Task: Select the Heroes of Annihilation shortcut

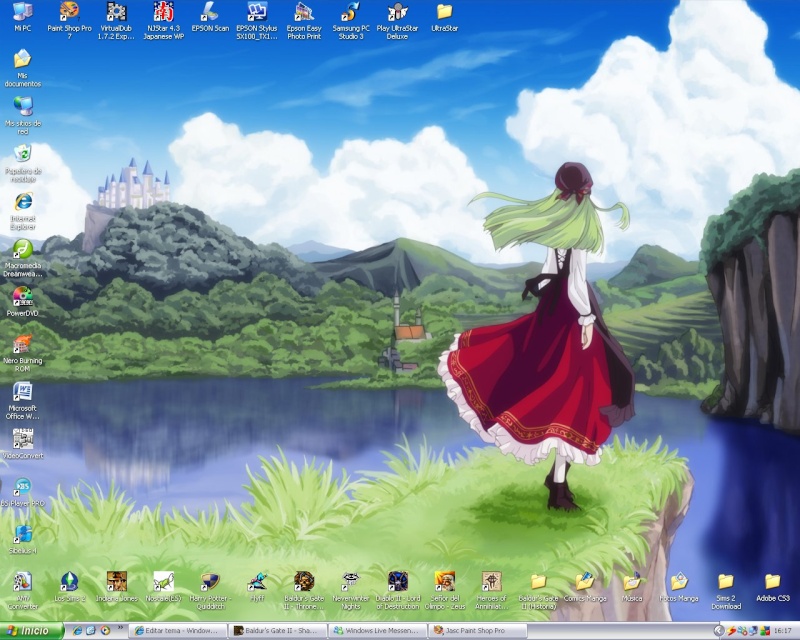Action: 491,591
